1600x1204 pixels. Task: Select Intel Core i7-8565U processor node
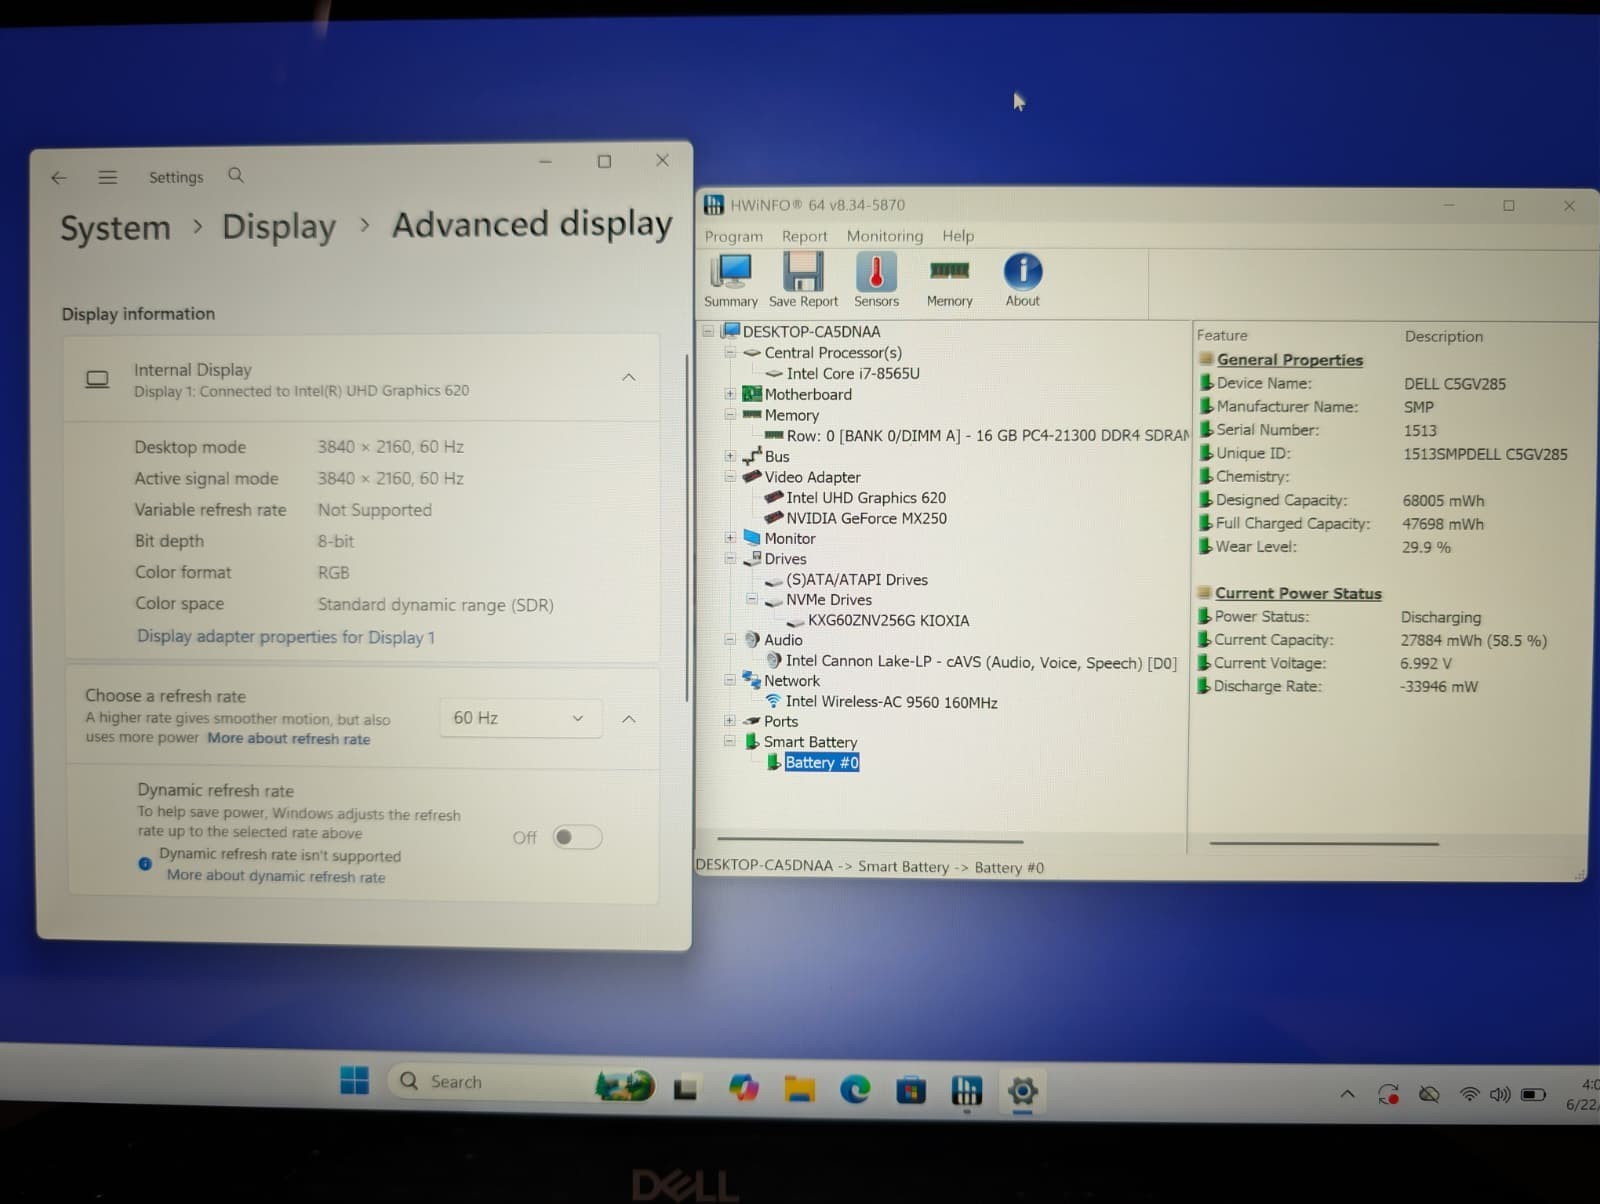(x=853, y=373)
